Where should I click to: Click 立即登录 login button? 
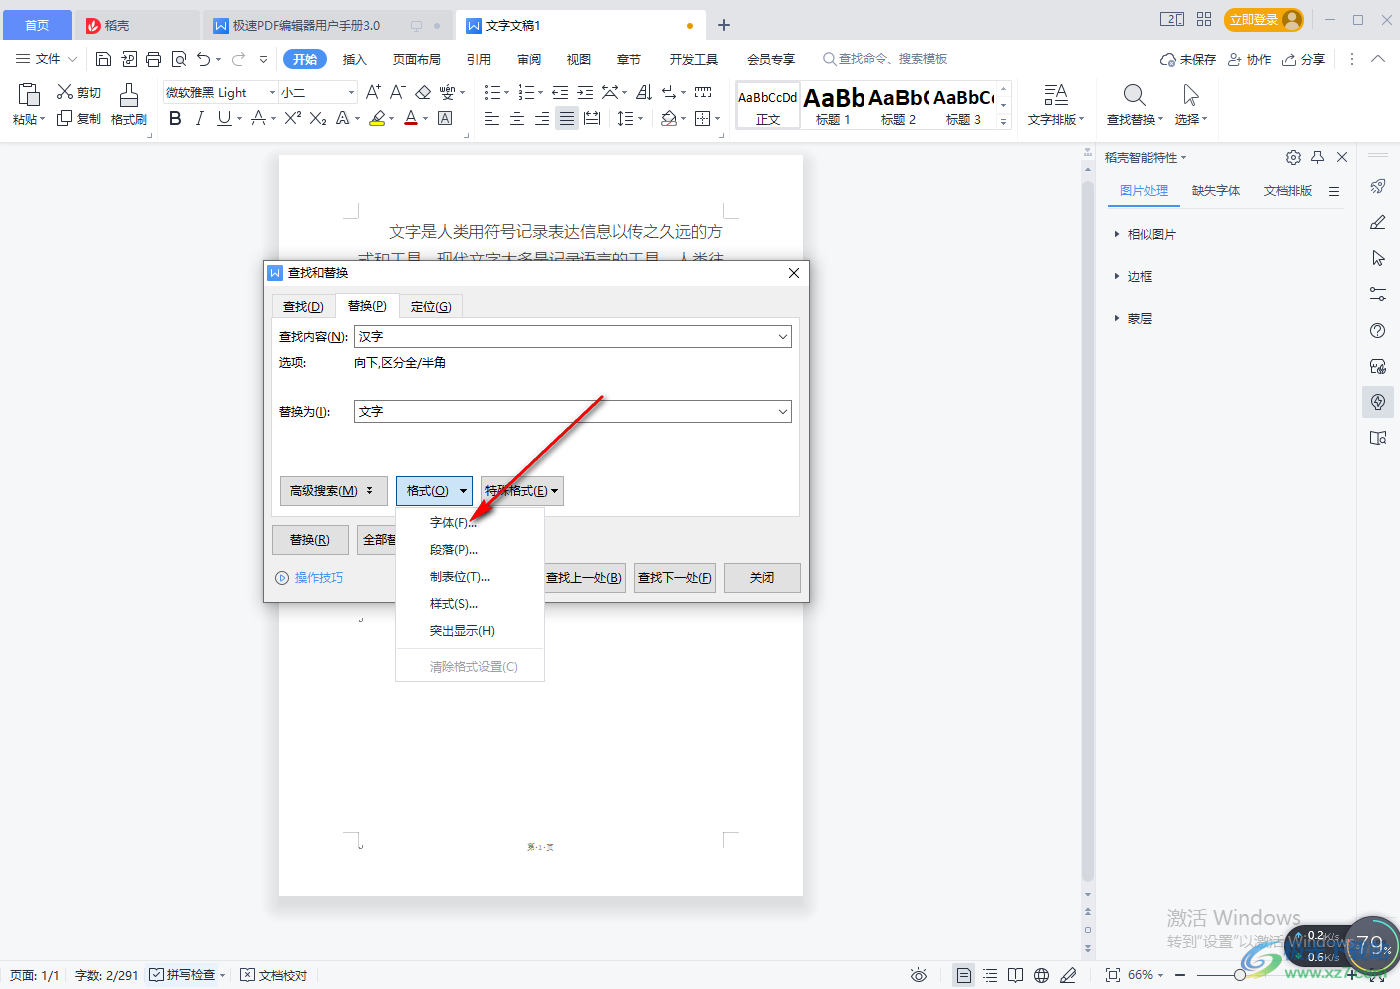click(1264, 20)
